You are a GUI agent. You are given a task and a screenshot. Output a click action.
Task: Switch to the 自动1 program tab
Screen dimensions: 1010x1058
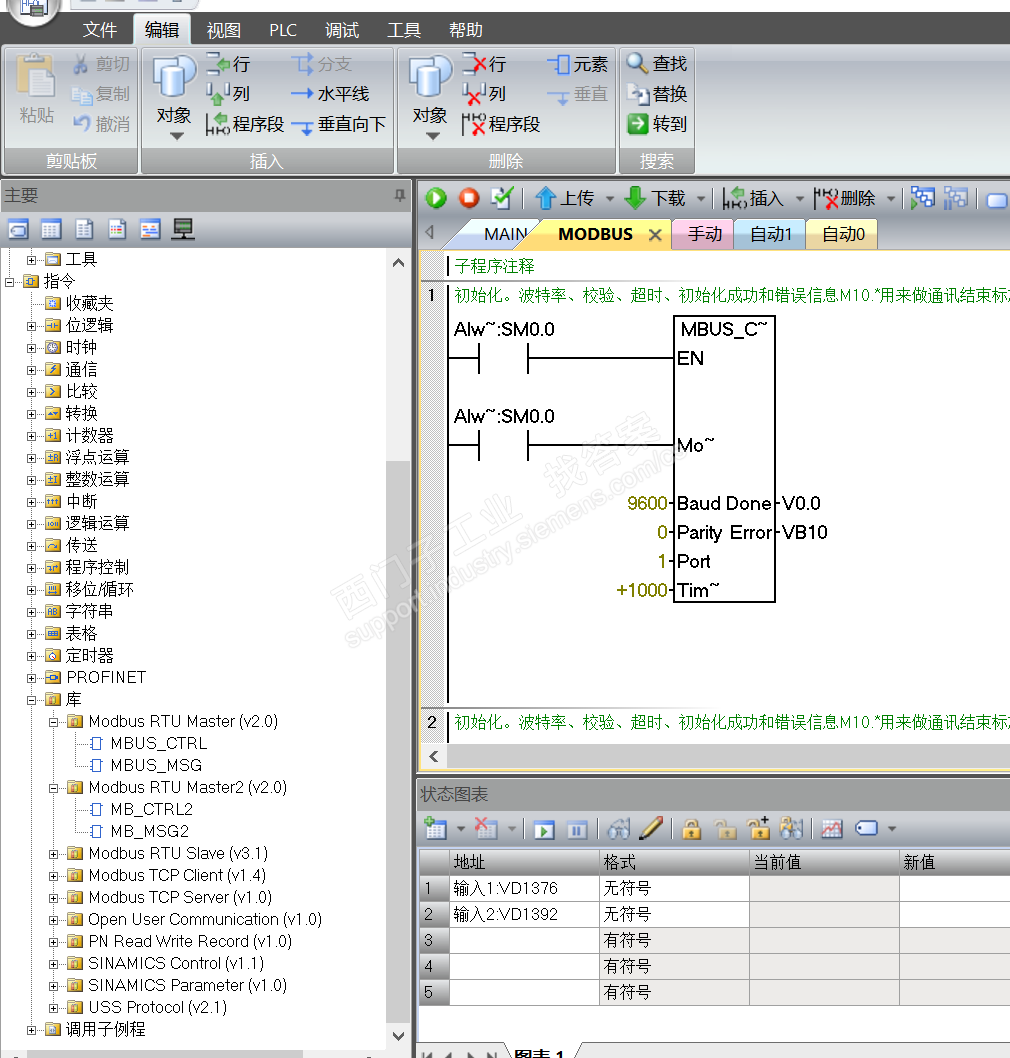pos(770,234)
